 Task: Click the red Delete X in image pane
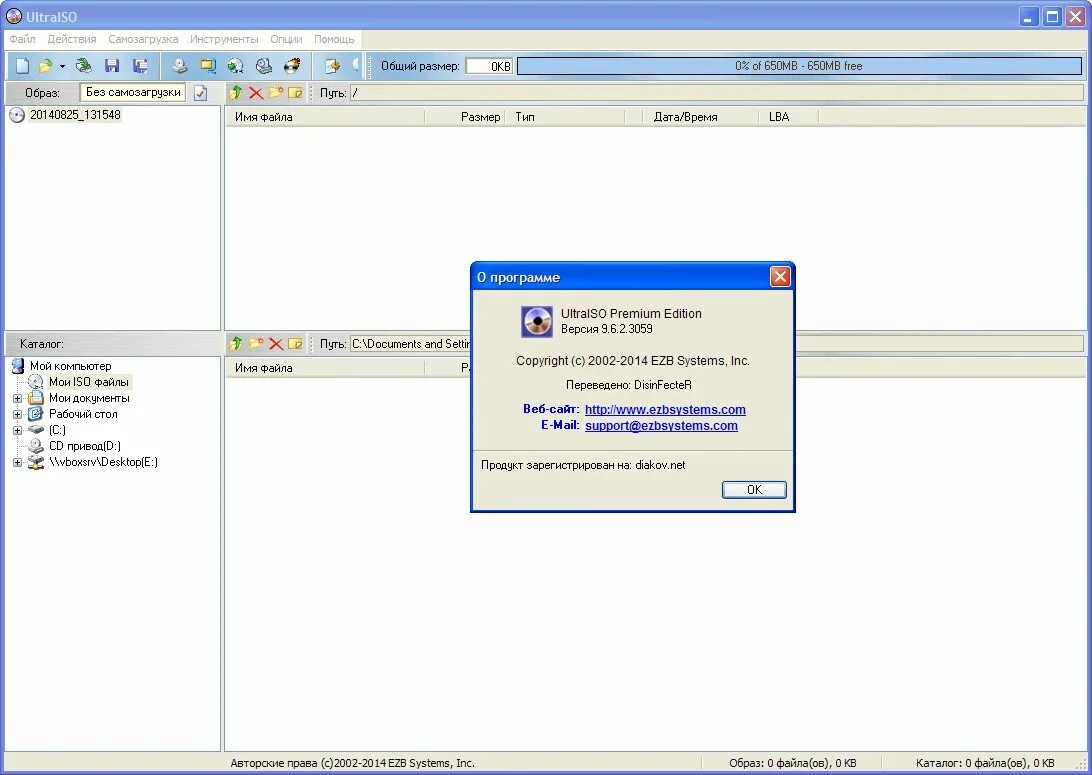coord(256,93)
